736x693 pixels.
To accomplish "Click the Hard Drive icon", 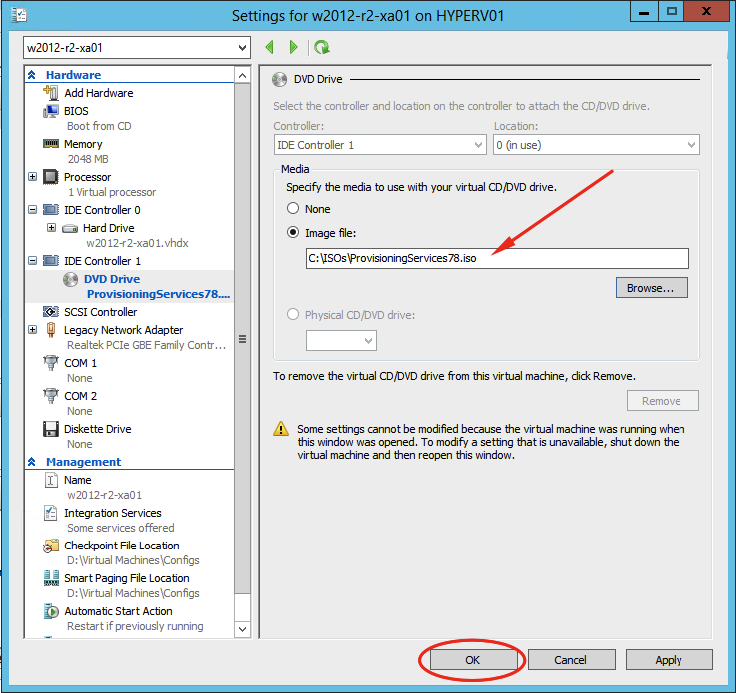I will coord(70,229).
